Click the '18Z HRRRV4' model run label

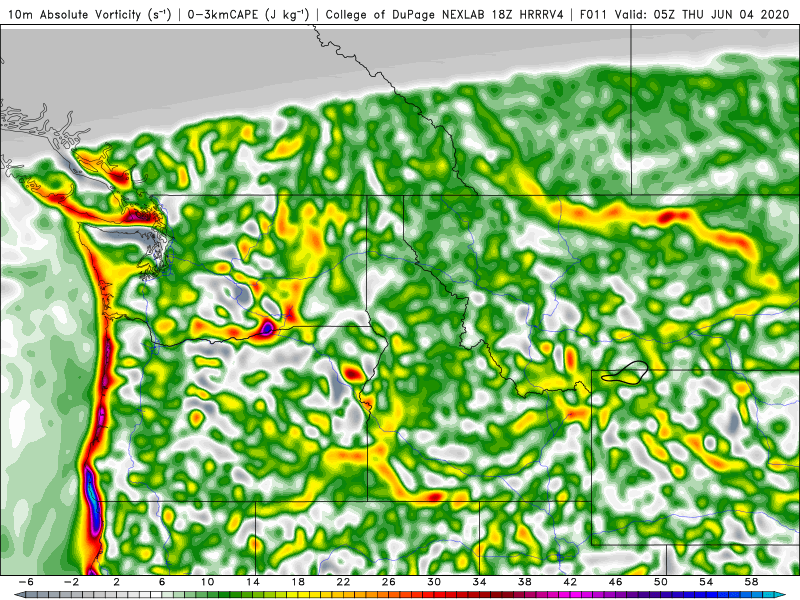[x=527, y=15]
